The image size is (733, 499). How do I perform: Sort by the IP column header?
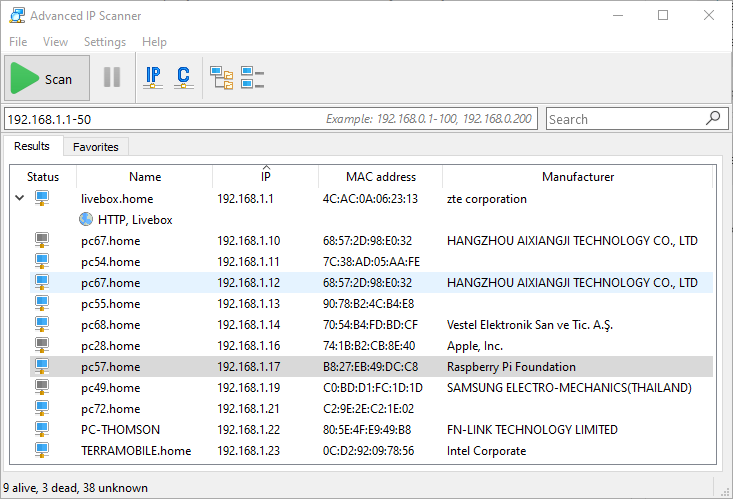(266, 177)
